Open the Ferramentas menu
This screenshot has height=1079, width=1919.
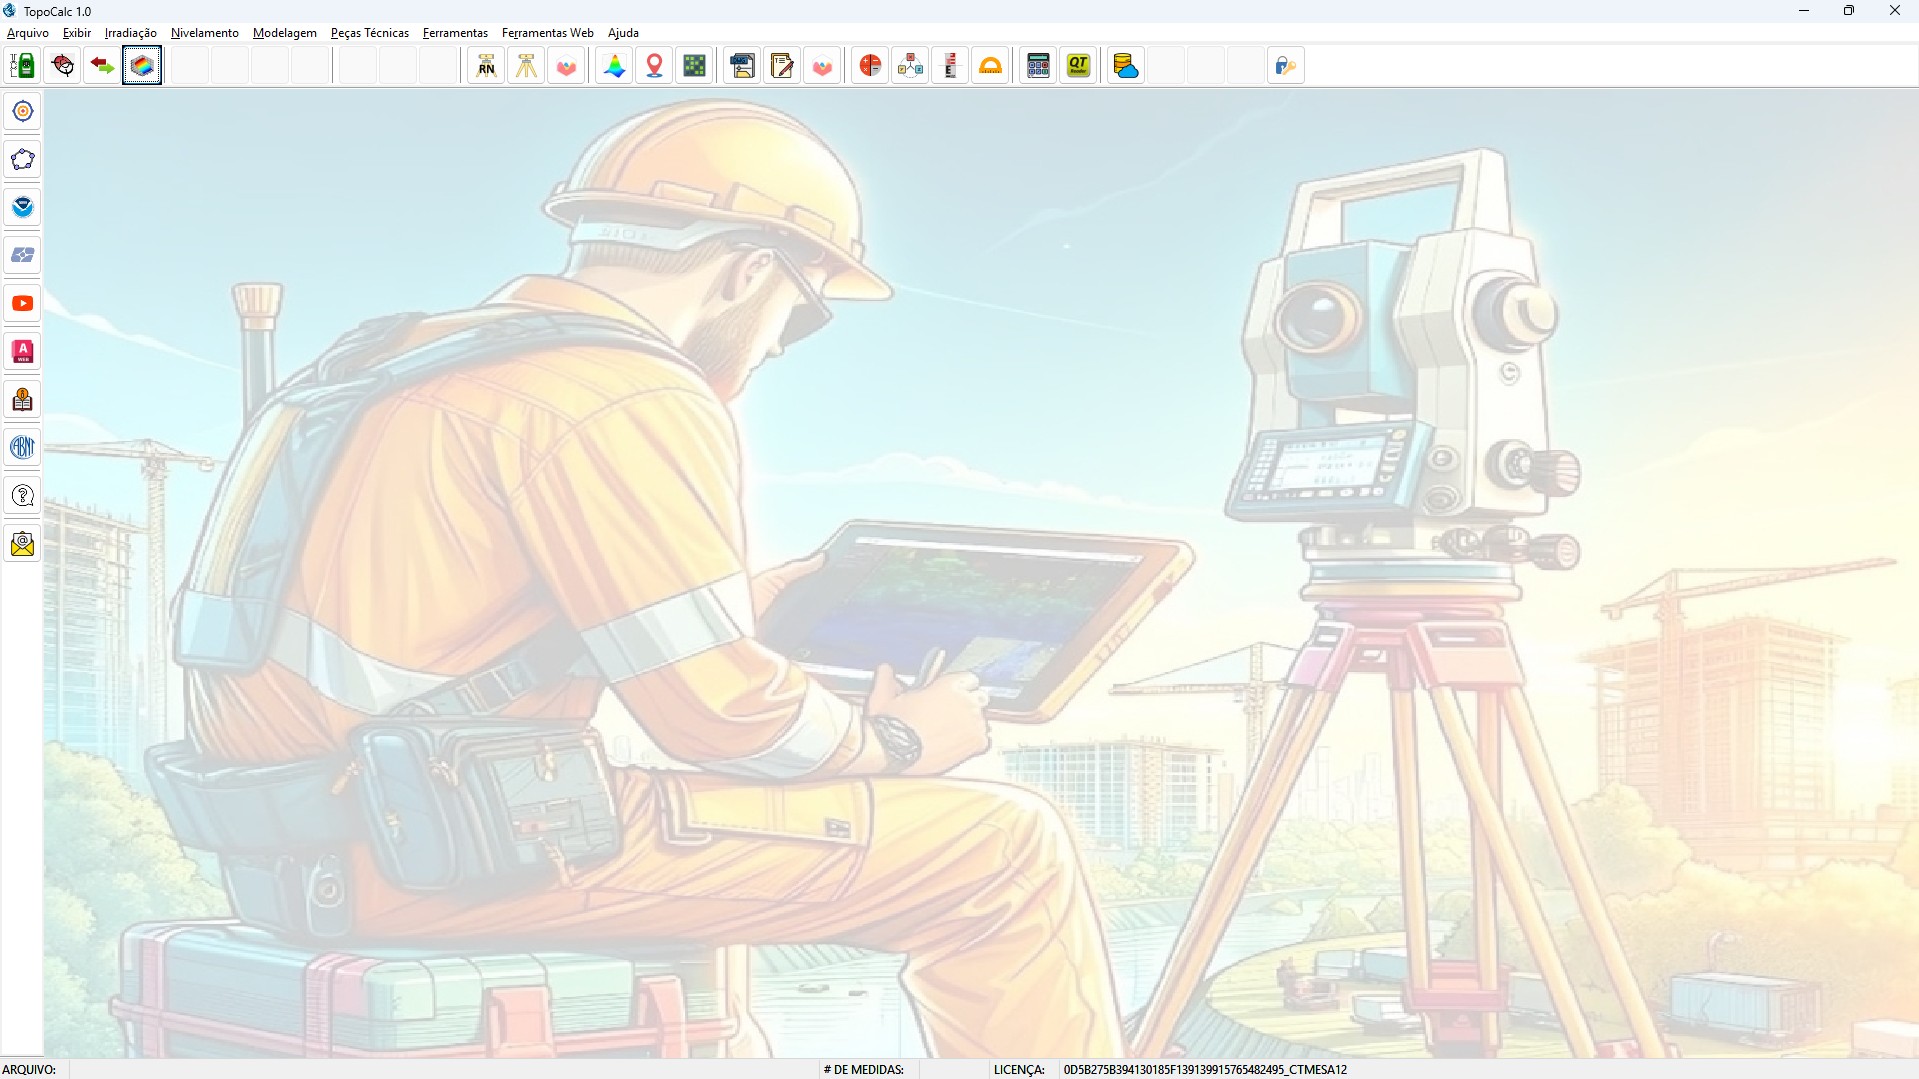tap(455, 33)
